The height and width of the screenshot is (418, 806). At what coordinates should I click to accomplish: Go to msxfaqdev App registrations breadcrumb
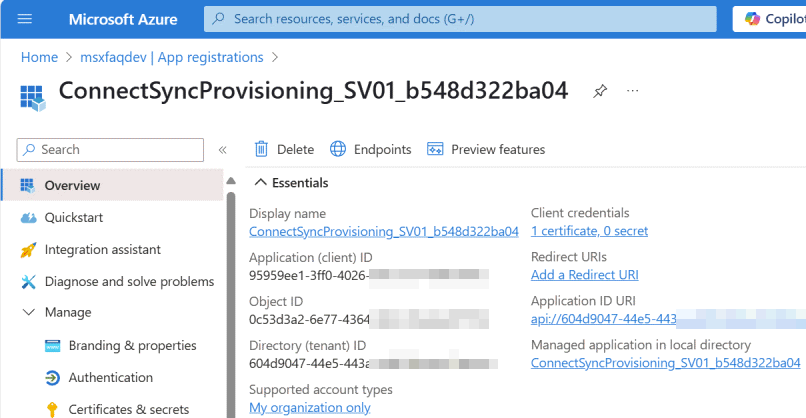(x=172, y=57)
